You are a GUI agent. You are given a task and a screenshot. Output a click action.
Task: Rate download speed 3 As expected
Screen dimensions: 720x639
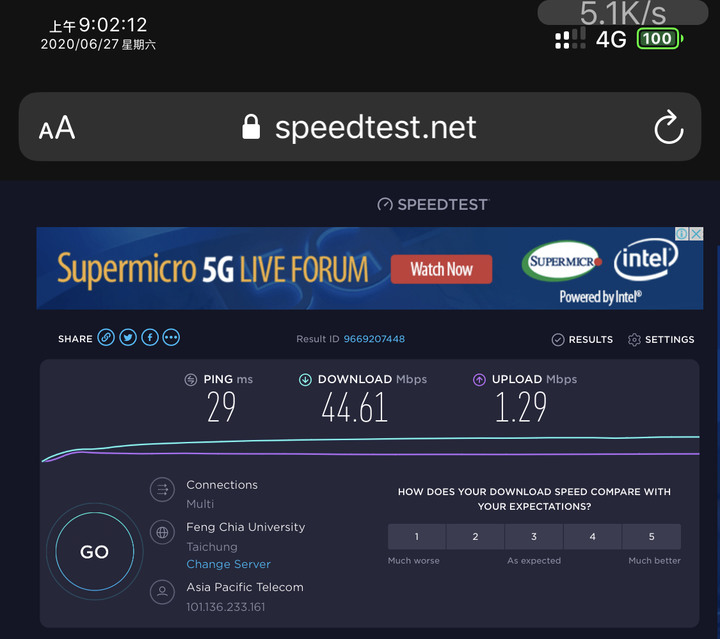(534, 537)
